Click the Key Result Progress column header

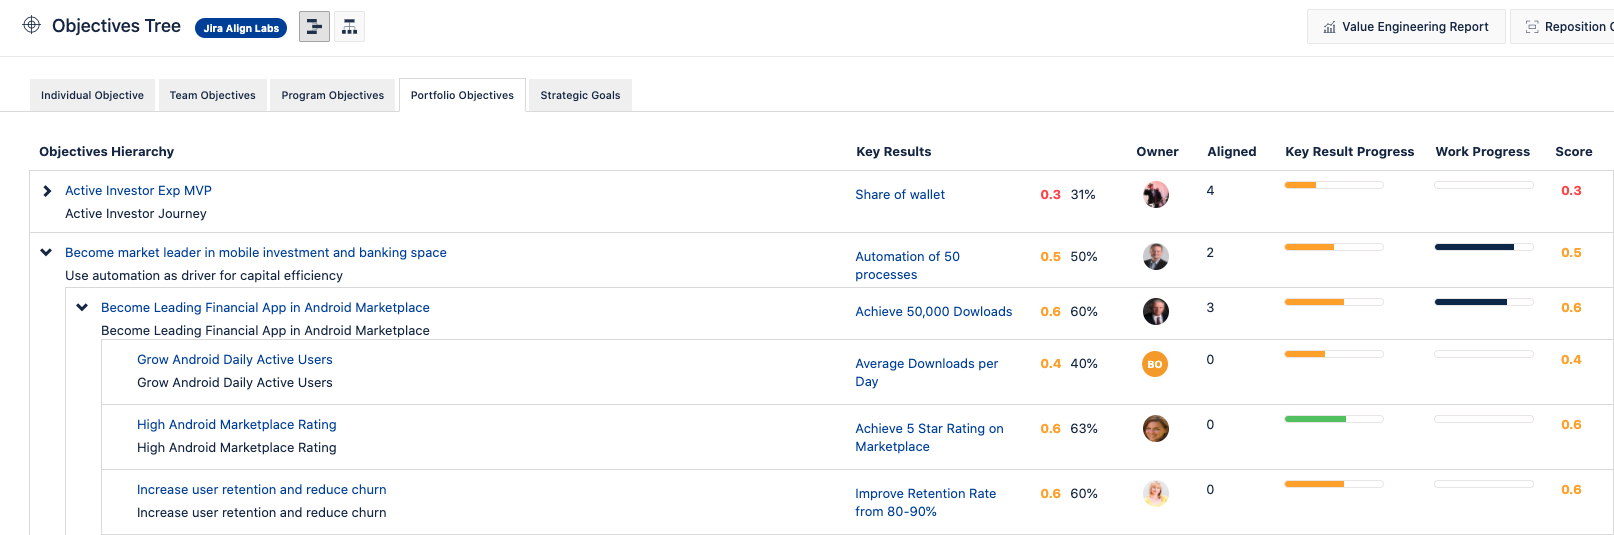point(1349,151)
